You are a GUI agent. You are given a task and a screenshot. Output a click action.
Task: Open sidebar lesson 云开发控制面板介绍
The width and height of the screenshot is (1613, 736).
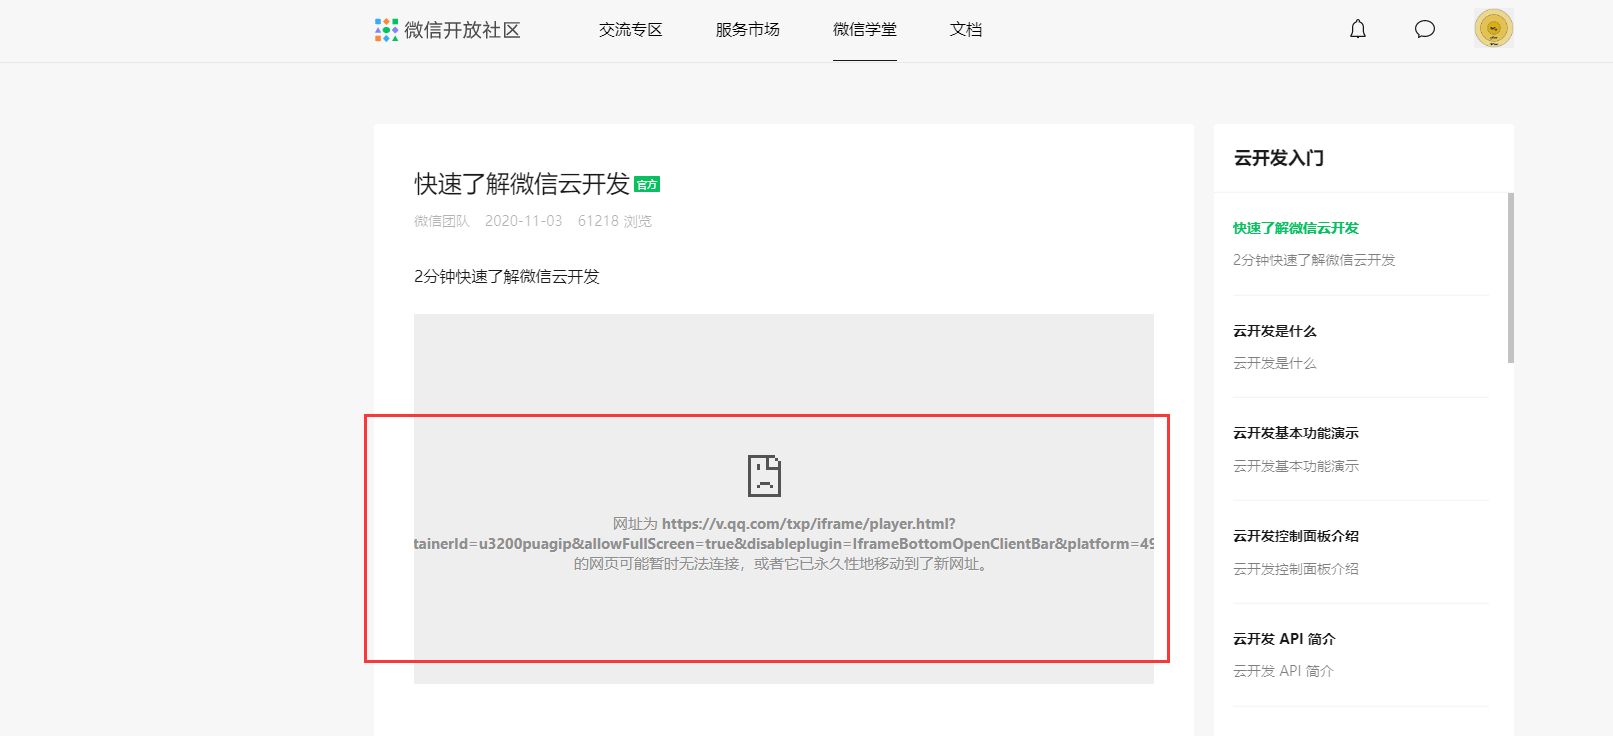click(x=1296, y=536)
